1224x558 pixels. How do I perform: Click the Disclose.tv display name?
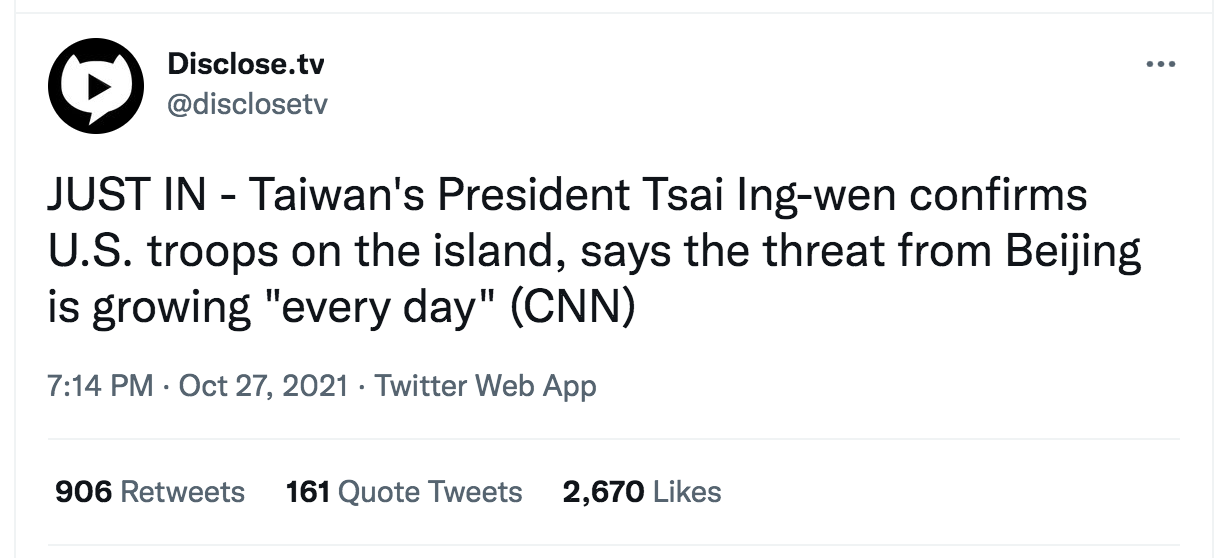point(246,65)
